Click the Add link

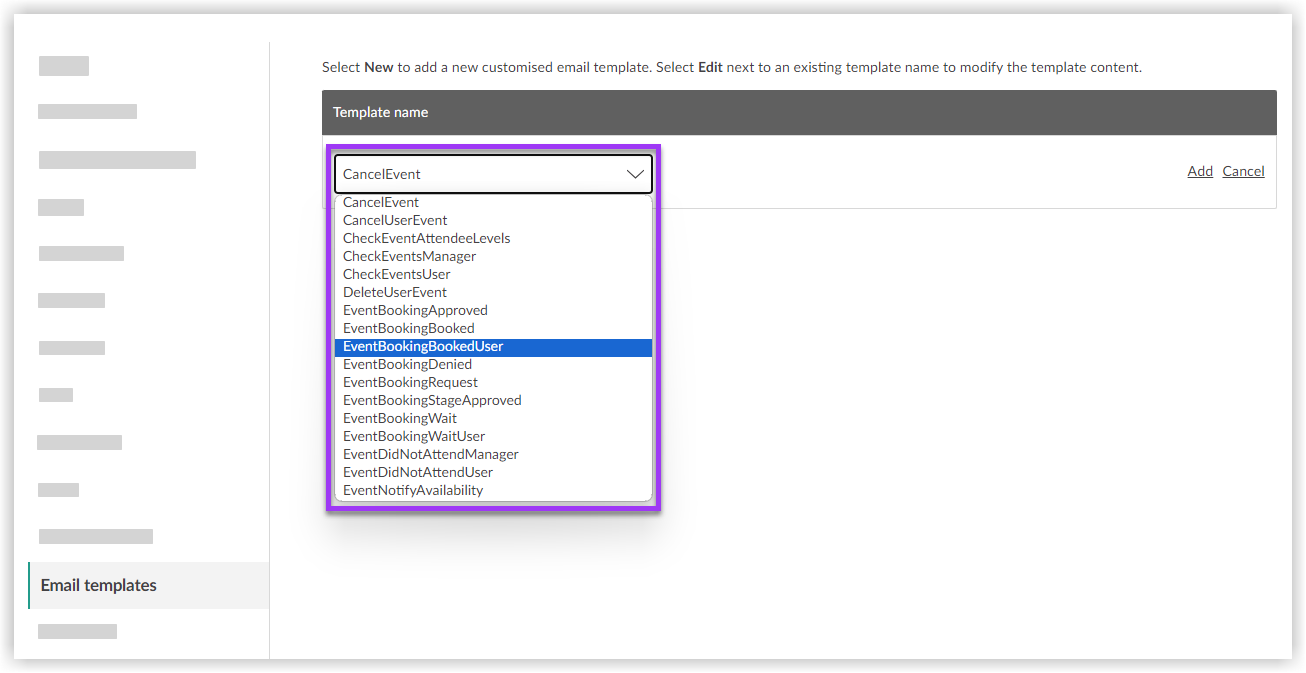click(1200, 172)
